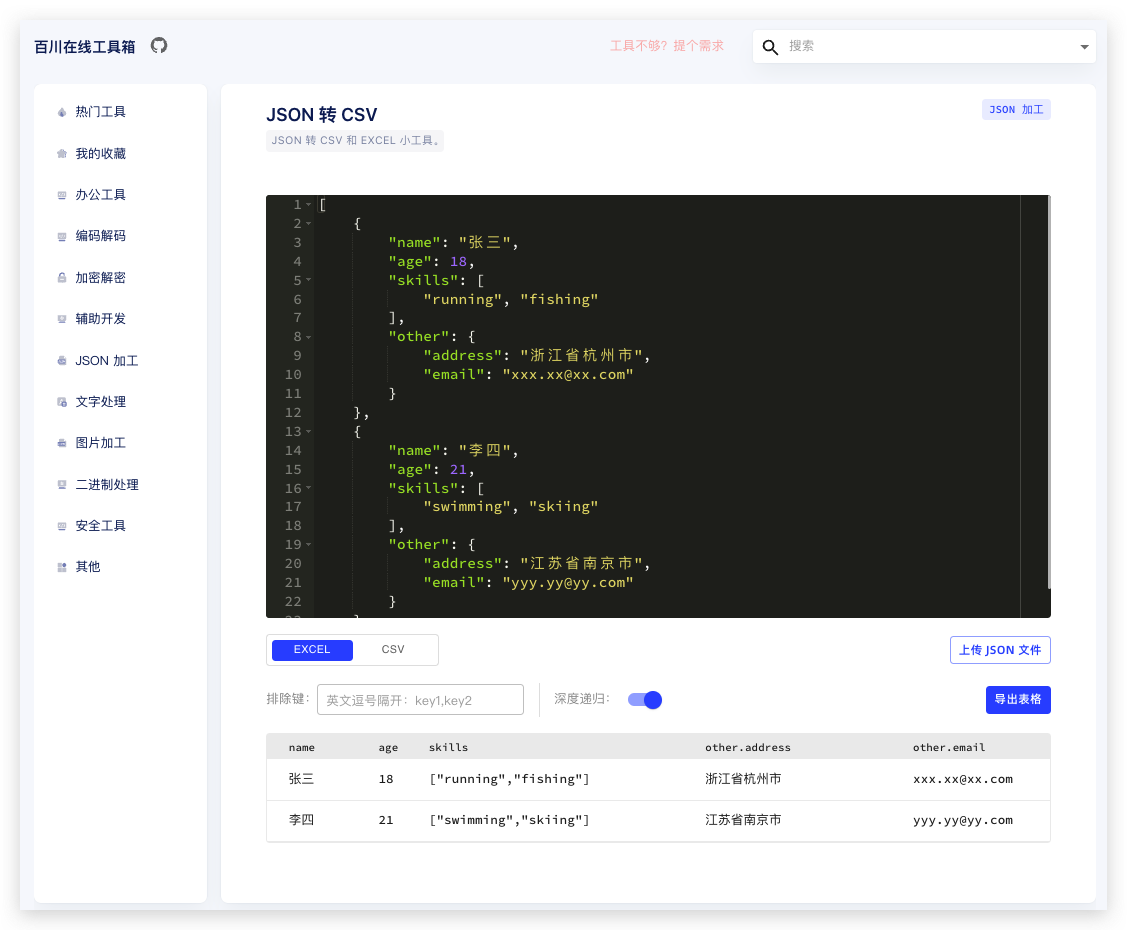The height and width of the screenshot is (930, 1127).
Task: Toggle the 深度递归 switch
Action: click(x=645, y=700)
